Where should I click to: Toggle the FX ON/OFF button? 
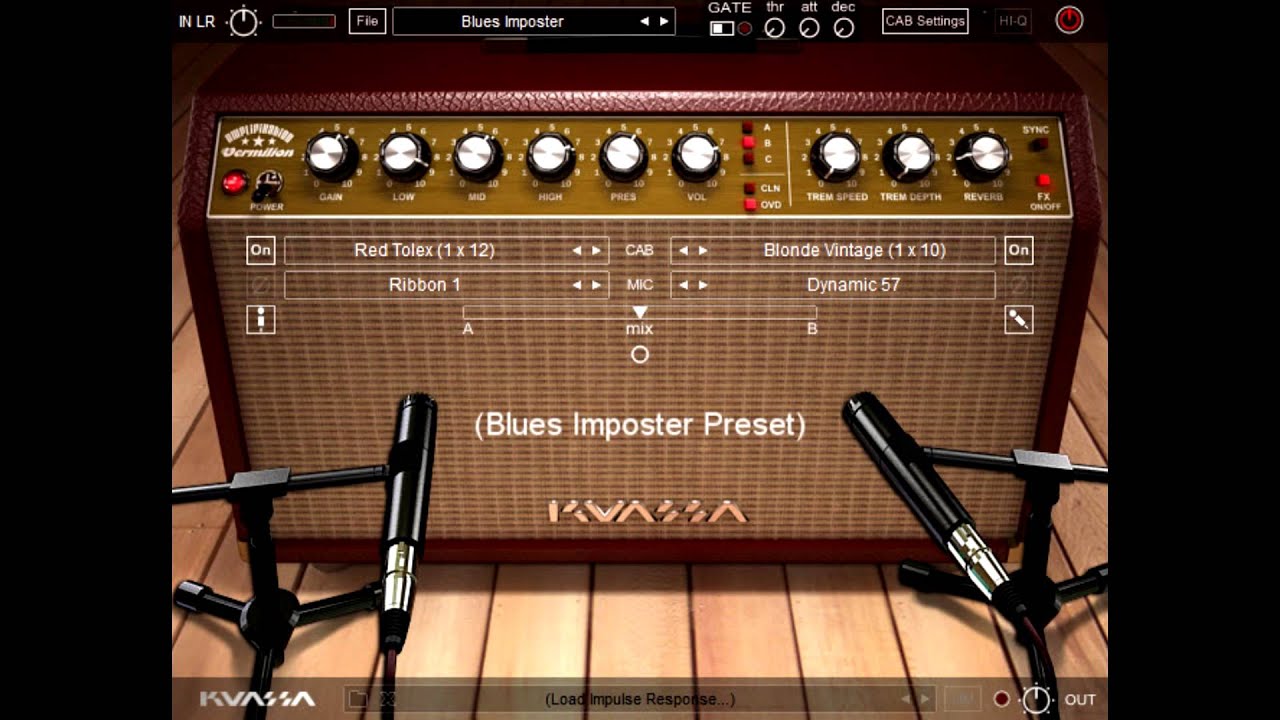(1043, 181)
